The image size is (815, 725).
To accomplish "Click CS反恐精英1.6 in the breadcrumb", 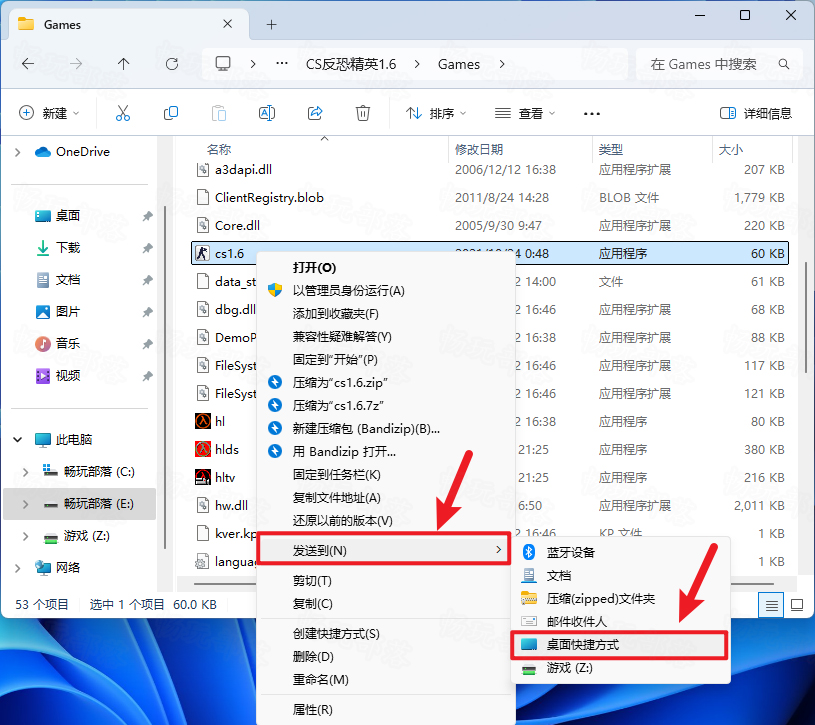I will click(351, 64).
